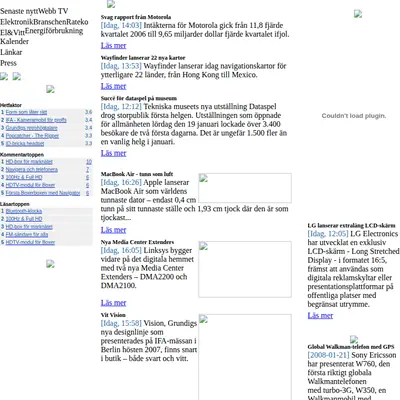This screenshot has height=400, width=400.
Task: Click the 'Couldn't load plugin.' placeholder
Action: [354, 116]
